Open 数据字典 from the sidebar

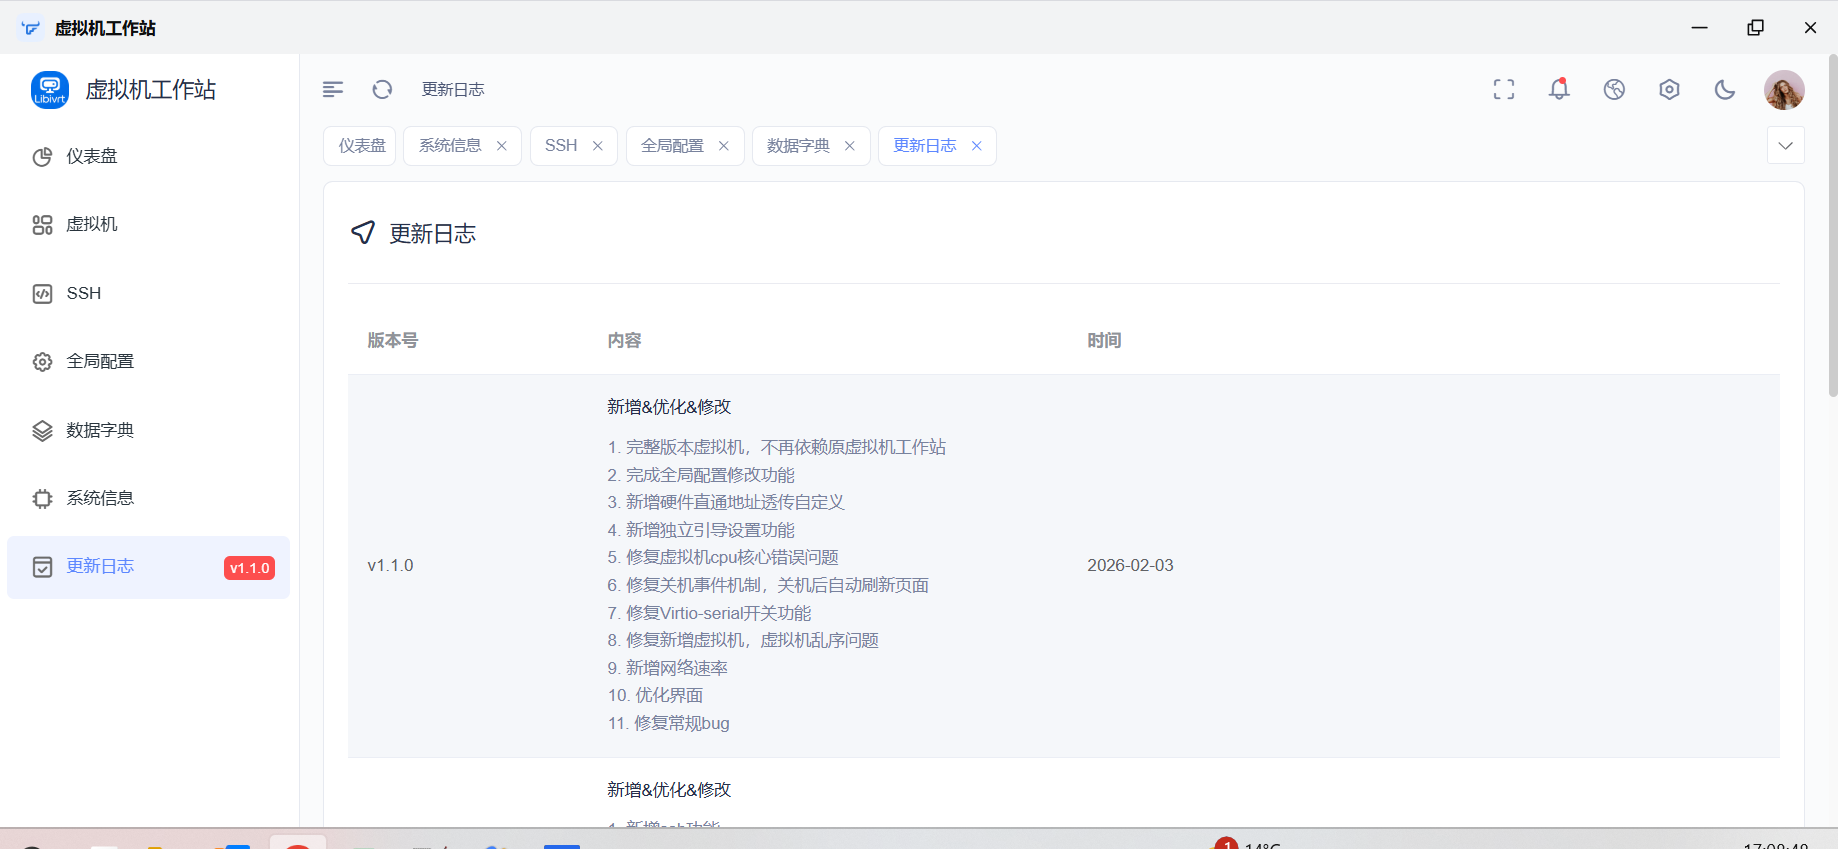pos(100,430)
